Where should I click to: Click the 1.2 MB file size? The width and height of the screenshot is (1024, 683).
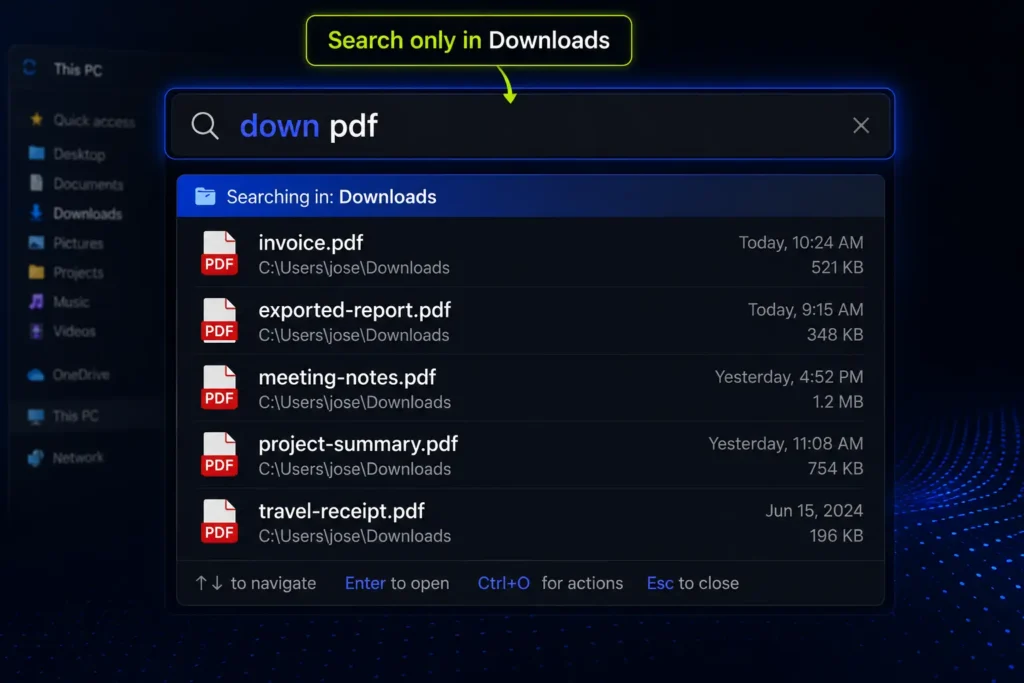click(838, 402)
